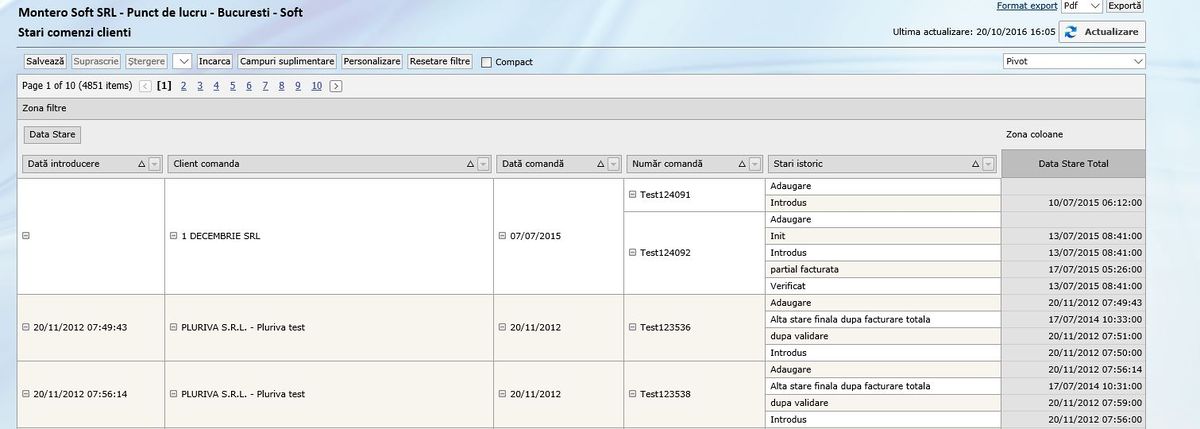Open the Pdf export format dropdown
Viewport: 1200px width, 429px height.
pyautogui.click(x=1082, y=6)
